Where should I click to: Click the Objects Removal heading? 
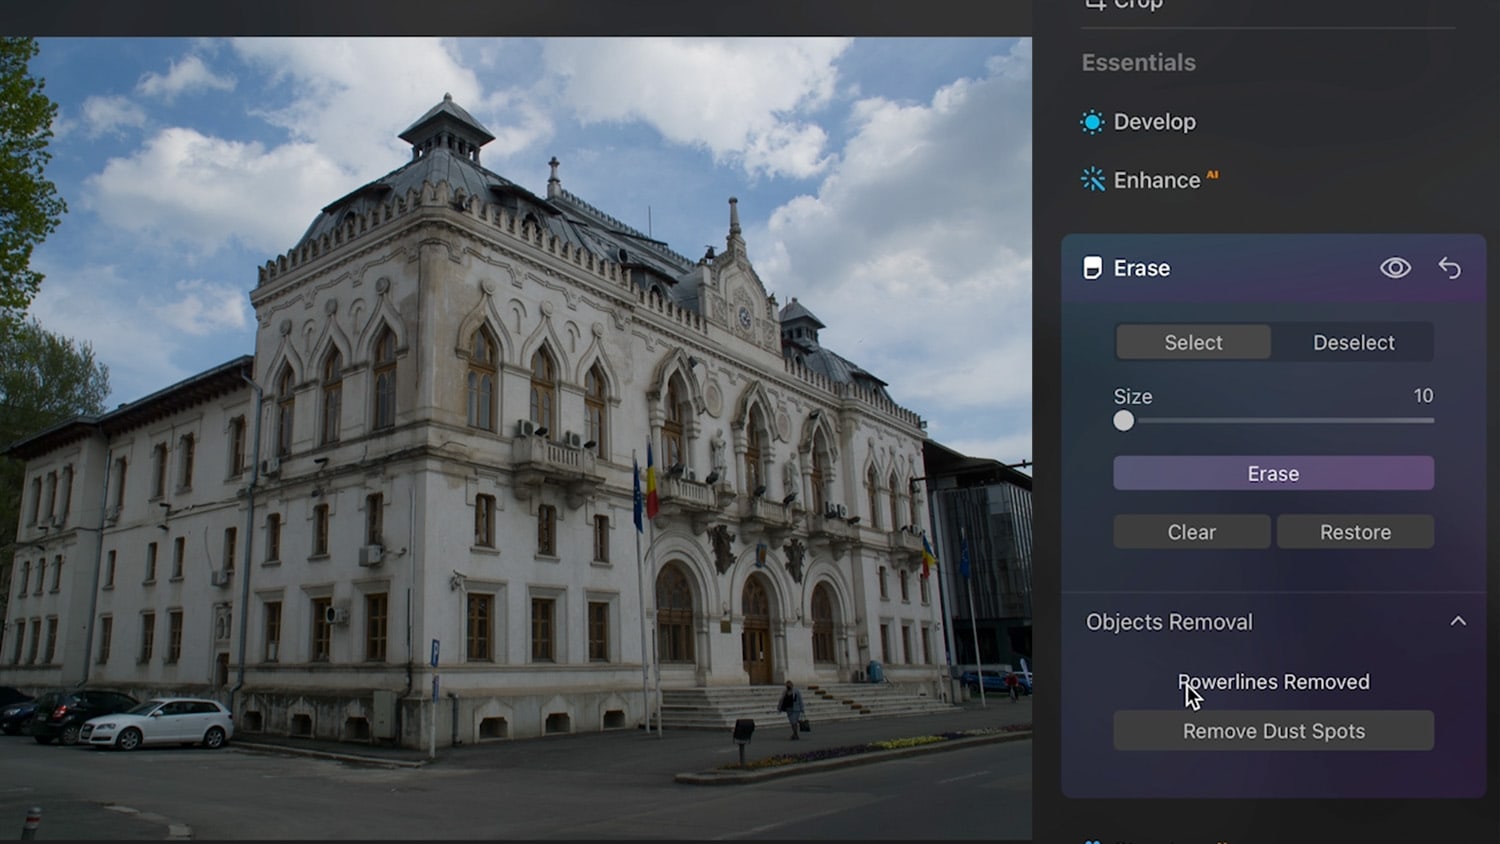coord(1169,622)
